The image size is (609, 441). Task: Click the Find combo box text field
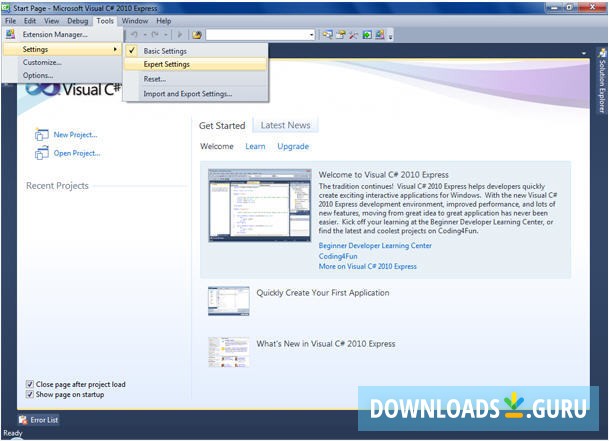257,35
